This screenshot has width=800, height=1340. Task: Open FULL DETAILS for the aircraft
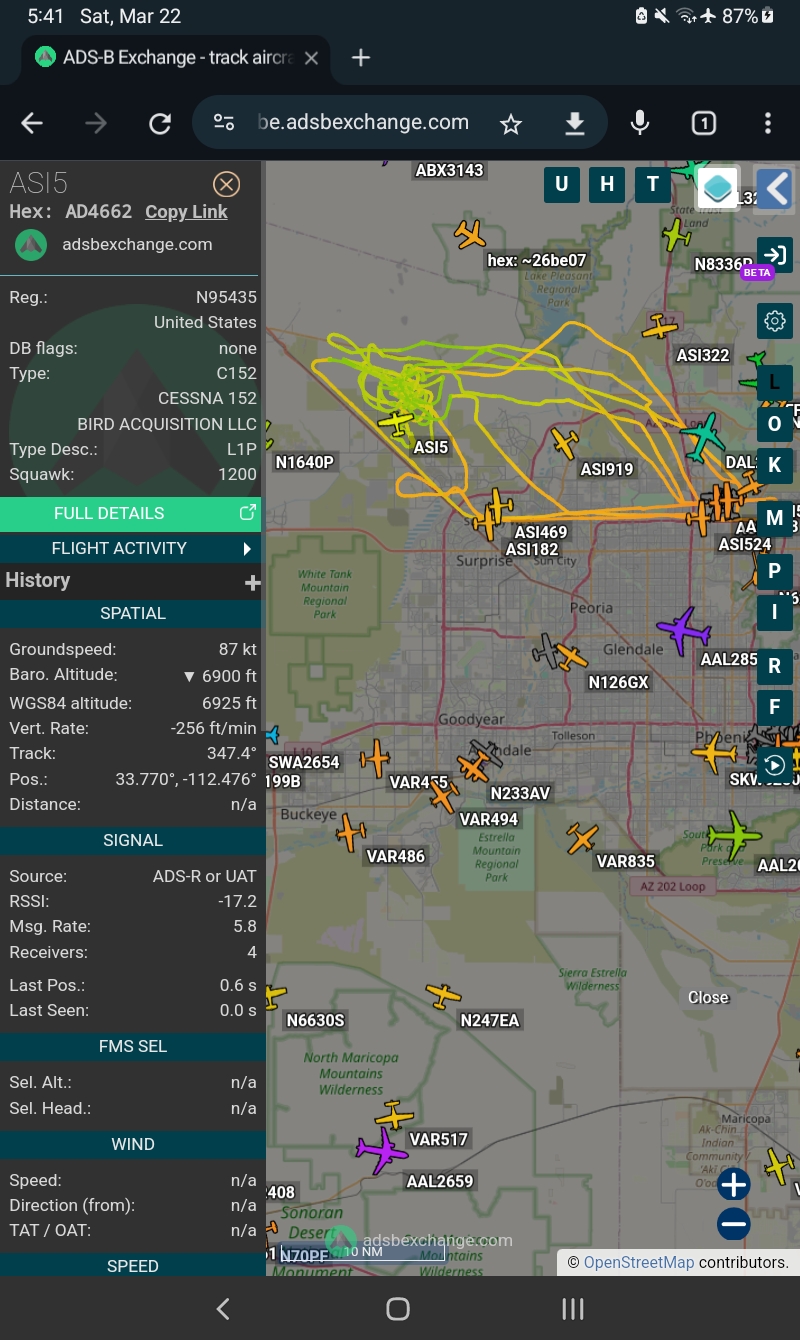click(x=130, y=513)
